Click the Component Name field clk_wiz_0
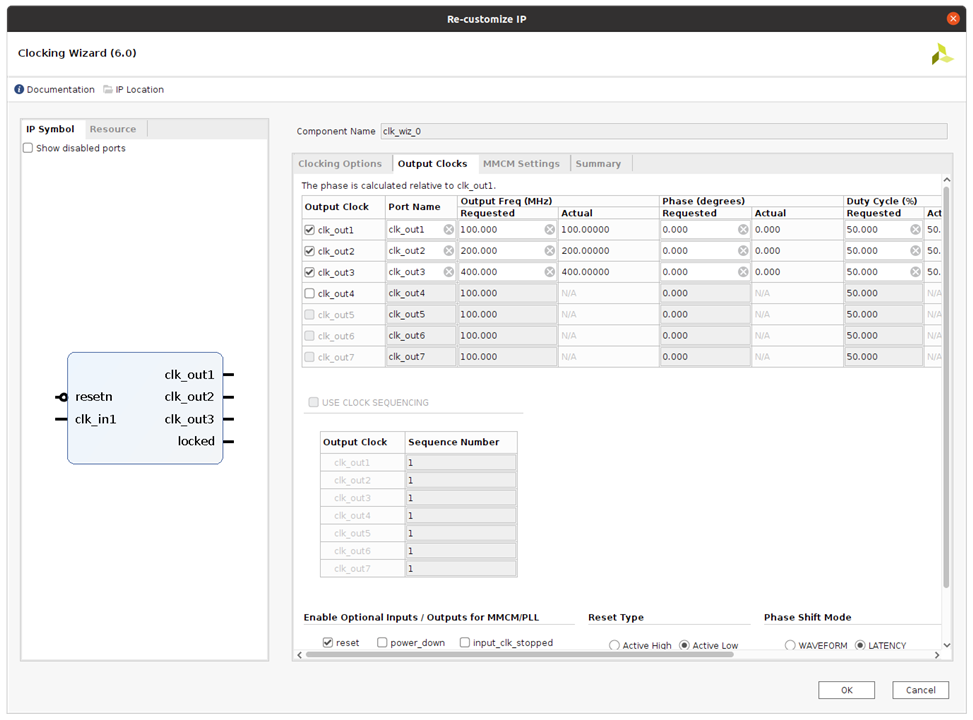973x720 pixels. tap(664, 131)
